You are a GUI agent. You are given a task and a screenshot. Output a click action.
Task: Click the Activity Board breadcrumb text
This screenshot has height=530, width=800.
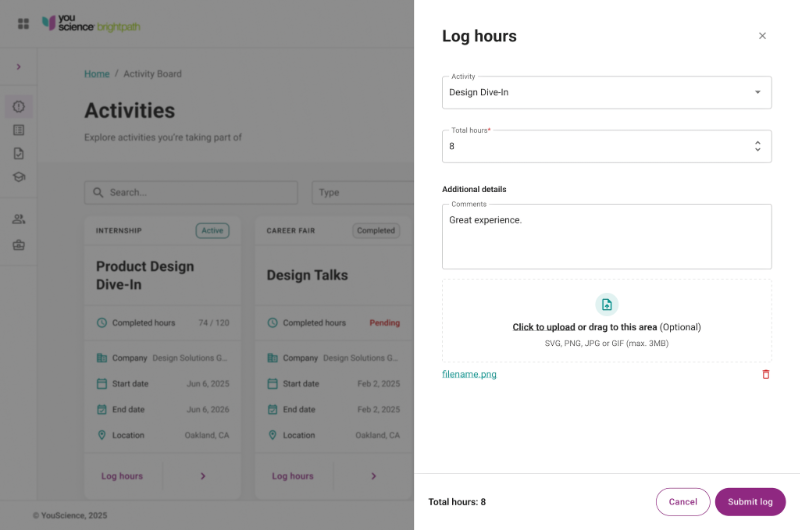153,74
